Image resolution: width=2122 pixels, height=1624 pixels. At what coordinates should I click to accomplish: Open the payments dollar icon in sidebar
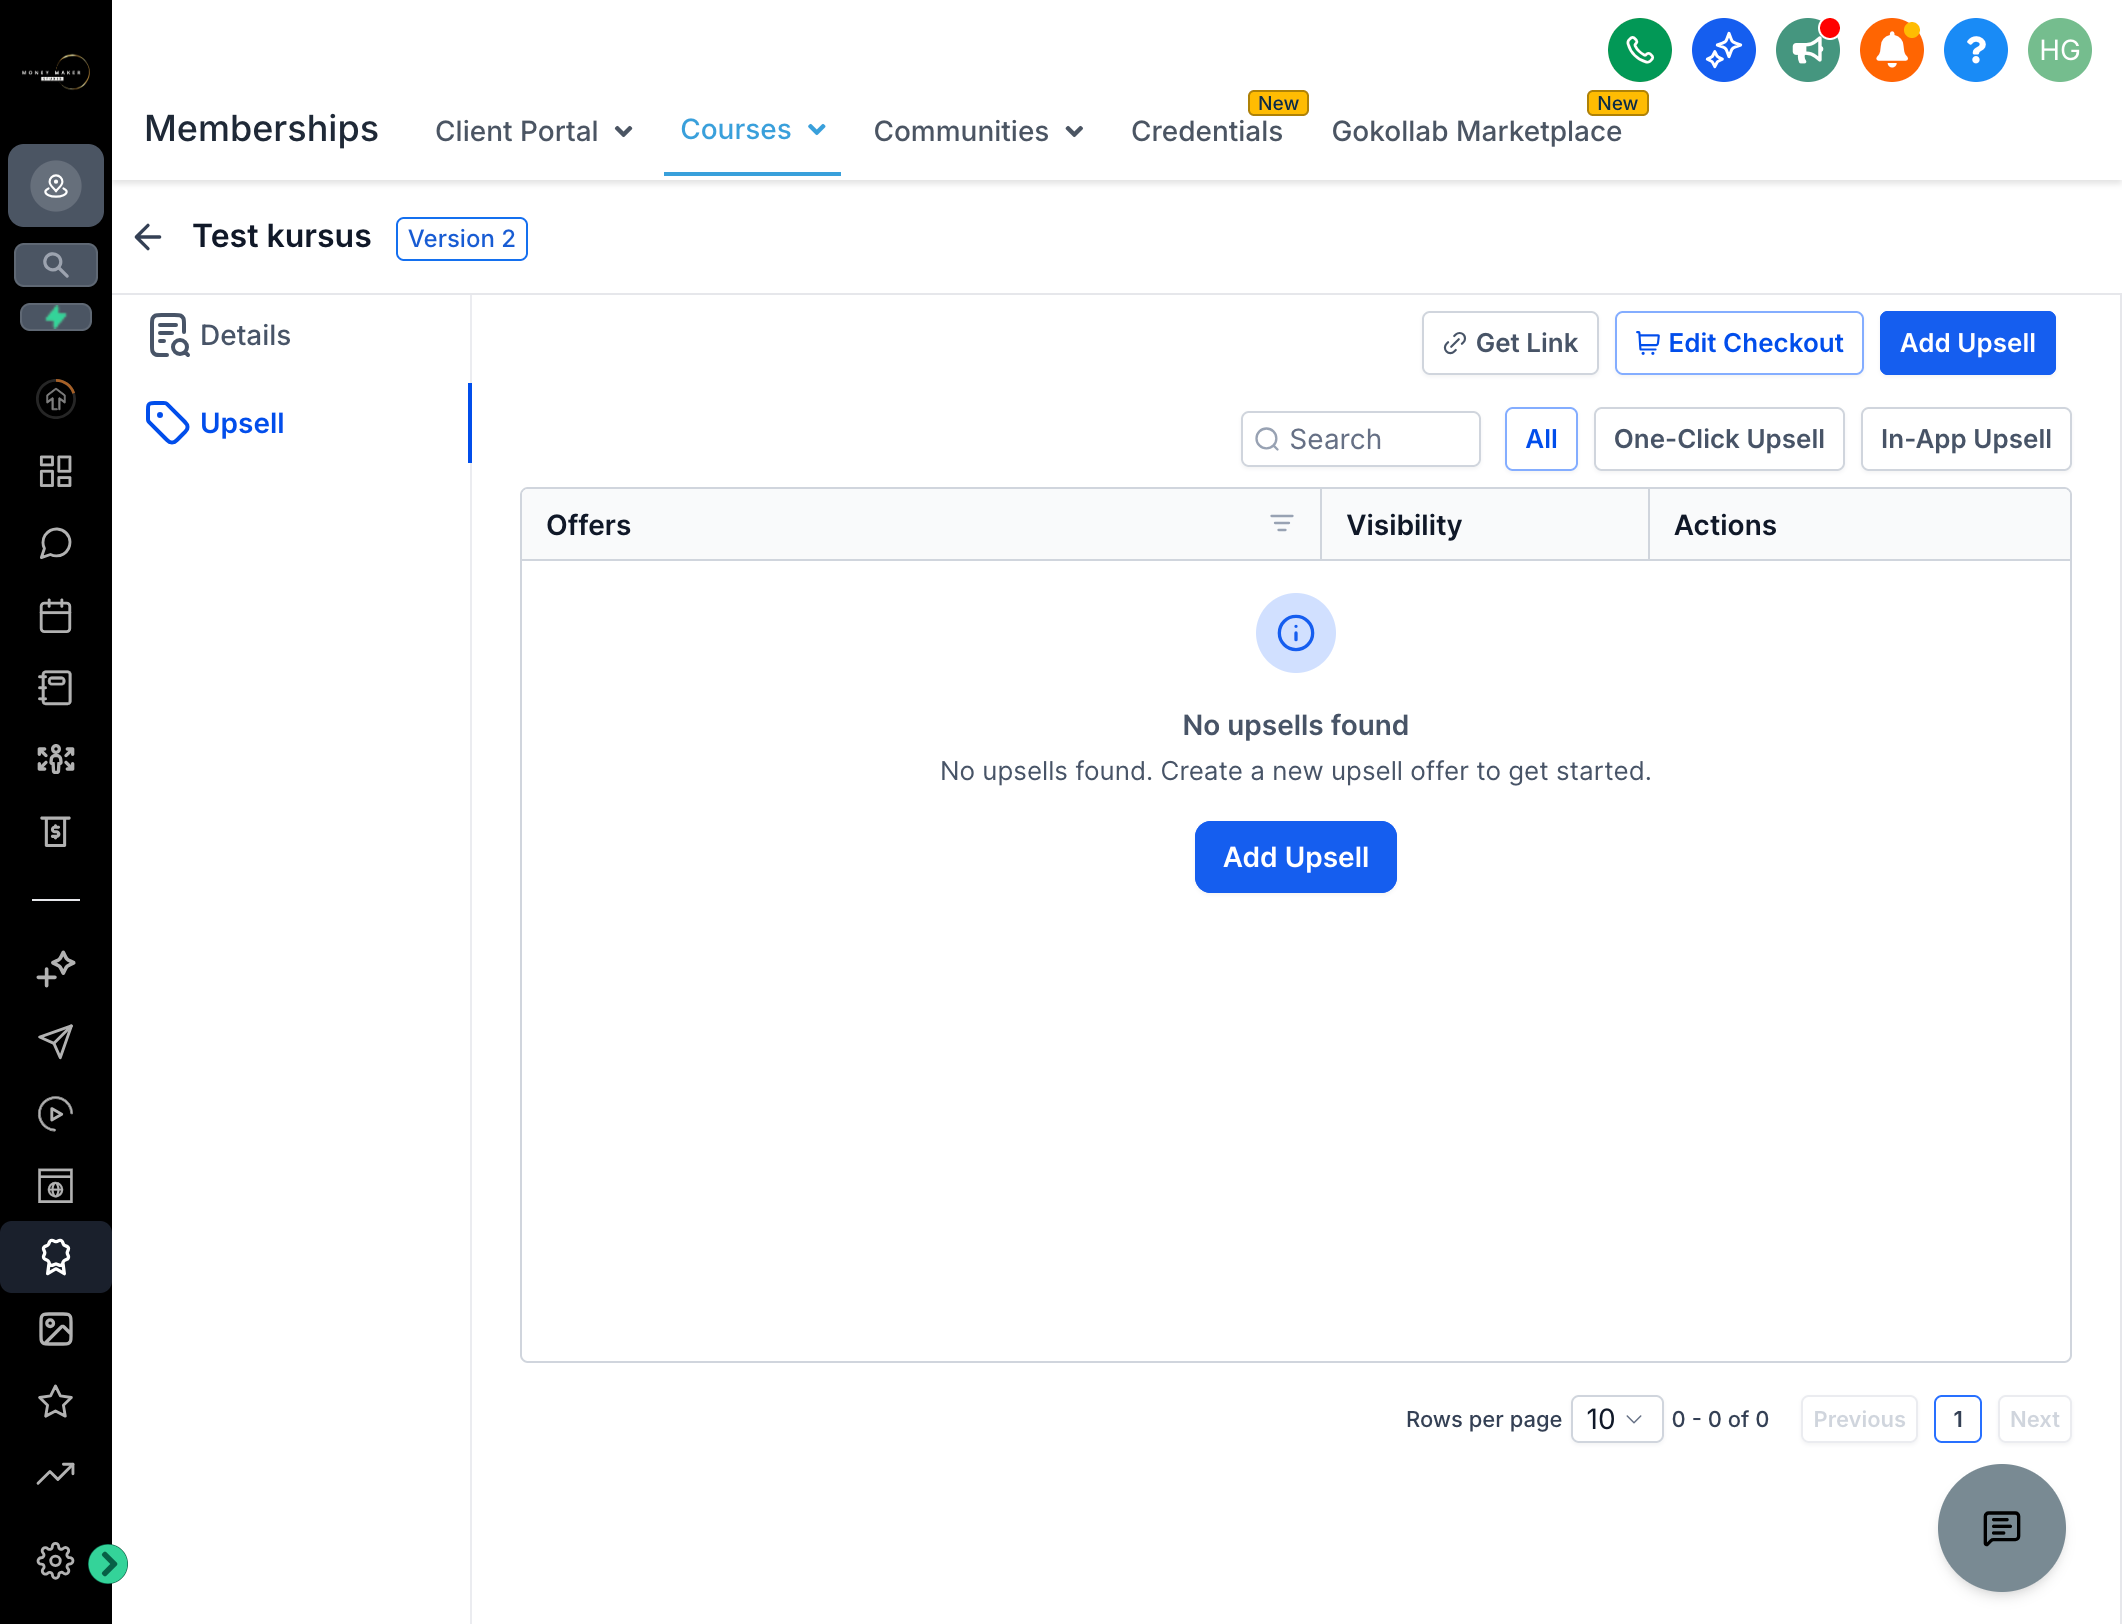(x=56, y=831)
